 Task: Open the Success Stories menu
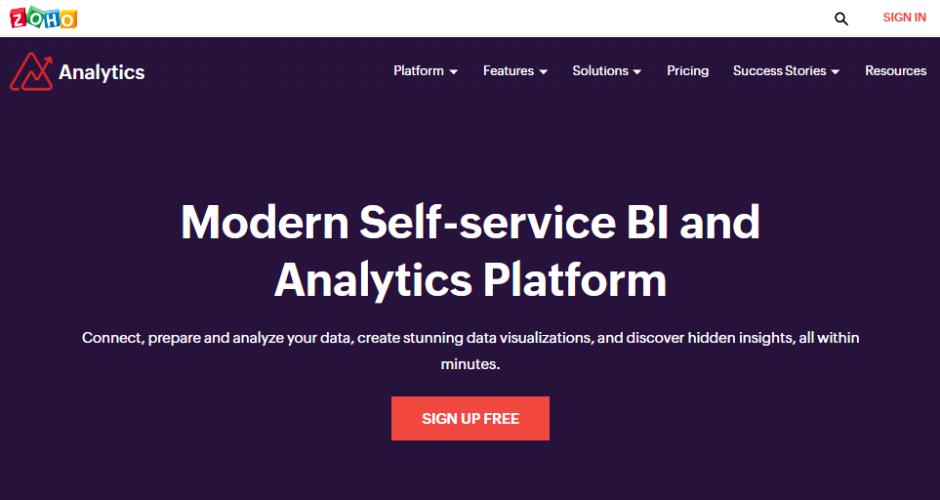click(x=779, y=71)
